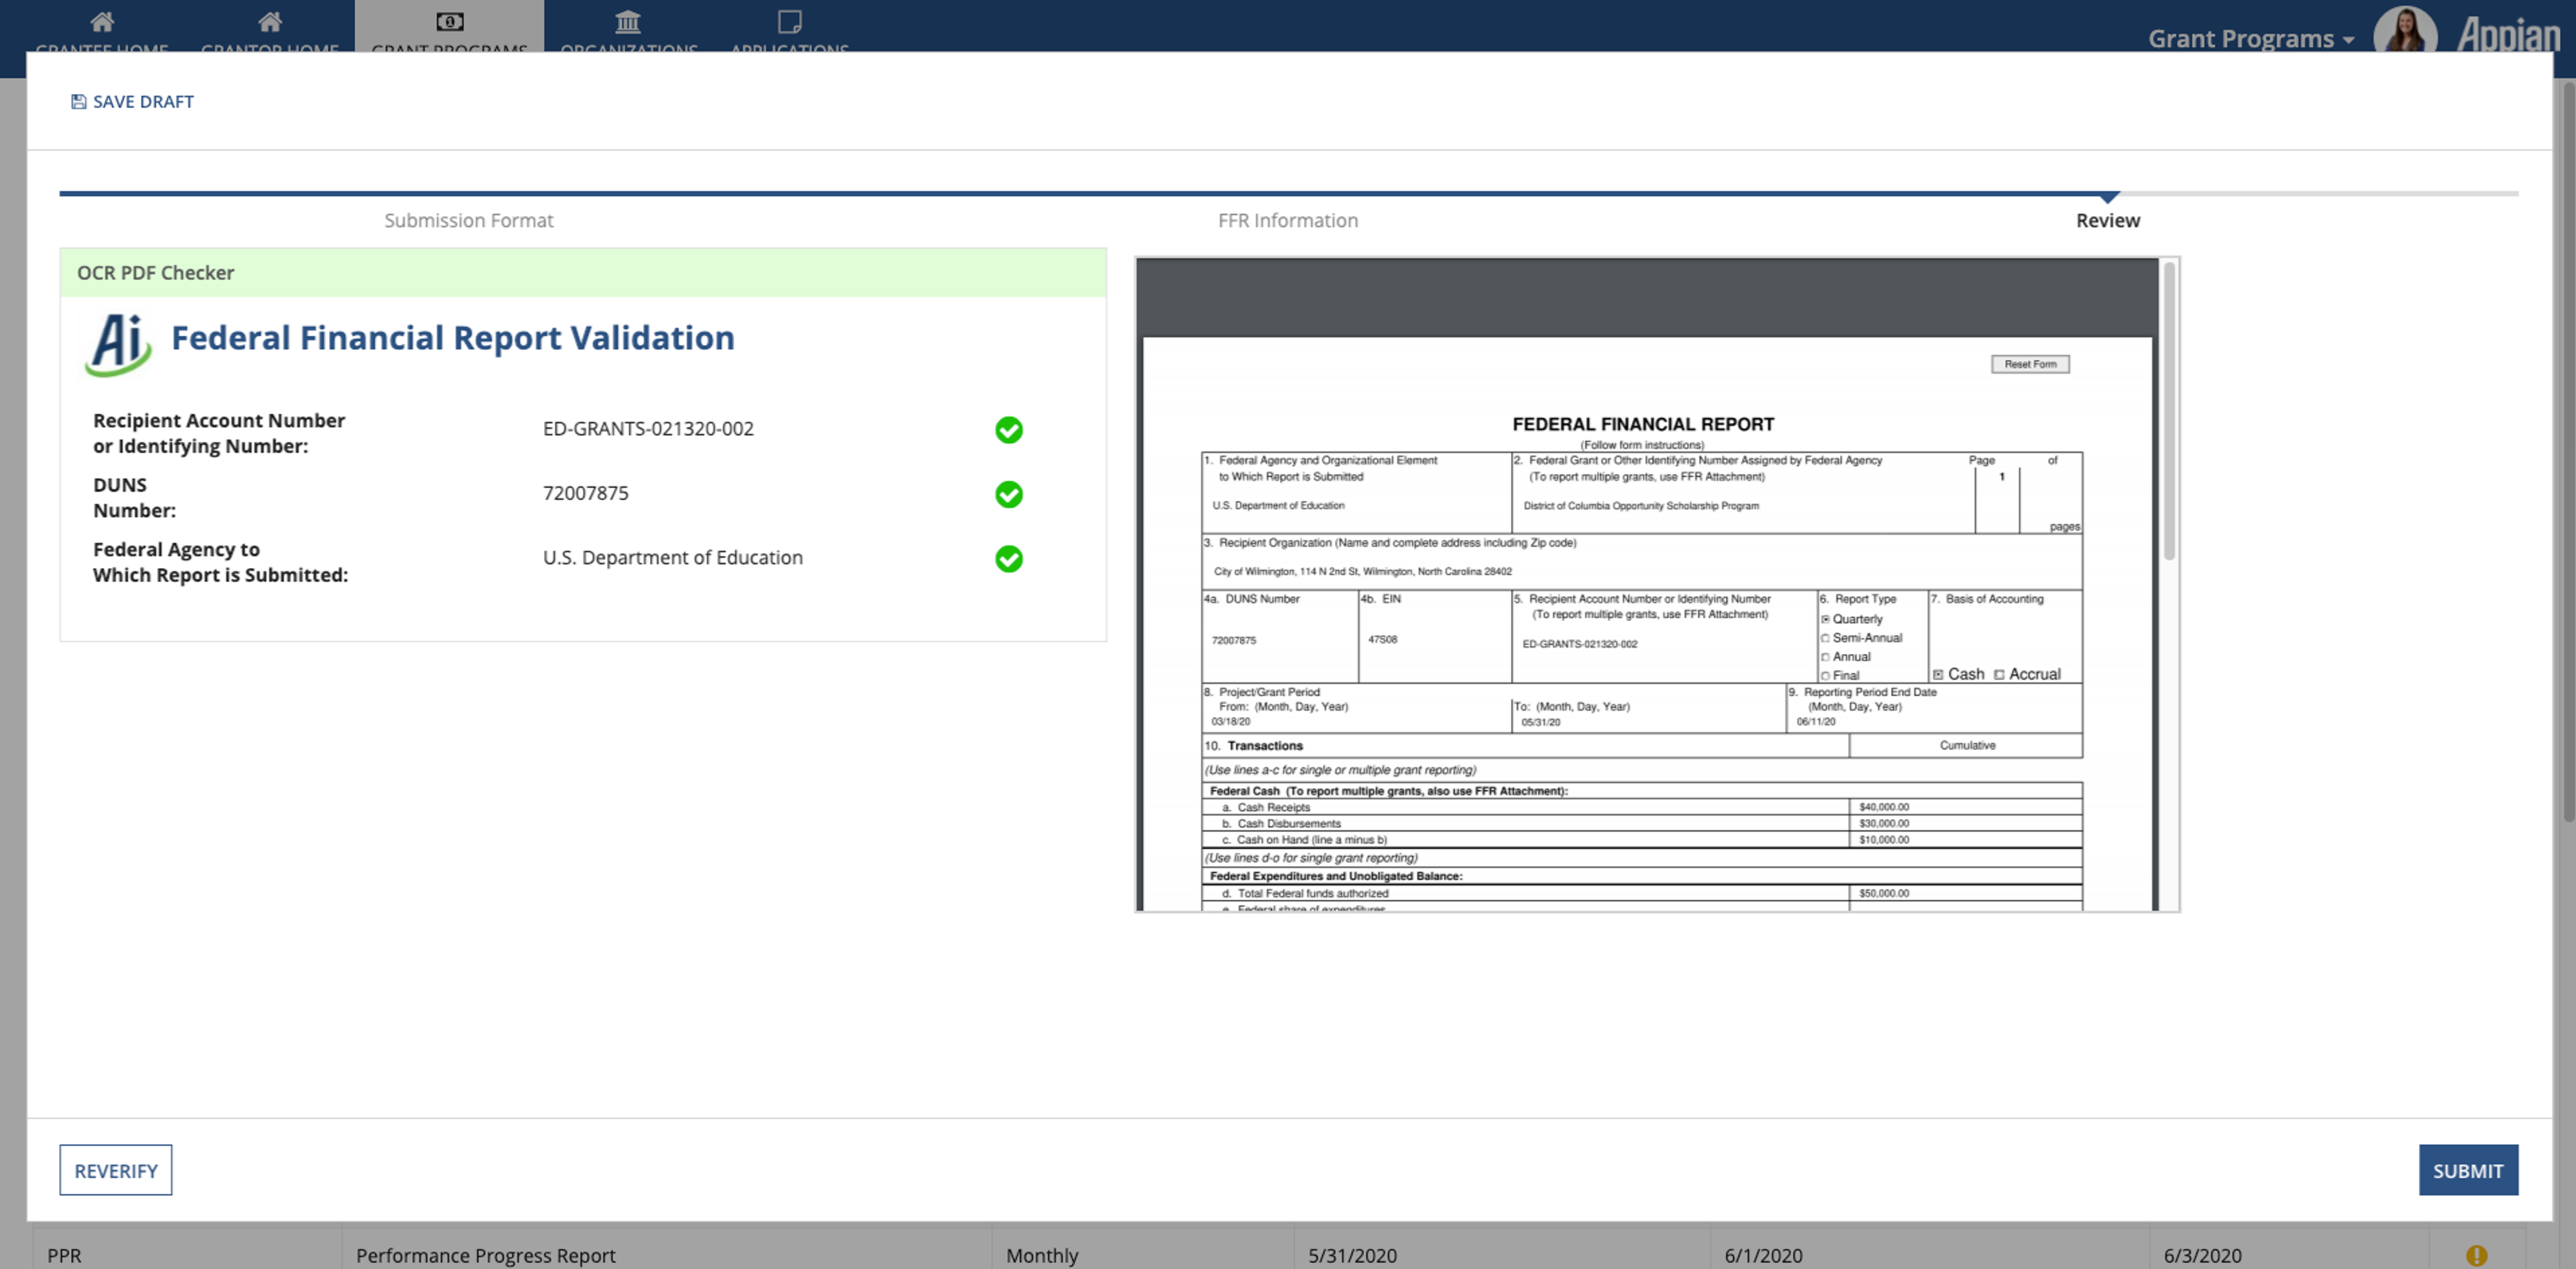
Task: Click the orange warning icon in PPR row
Action: [2476, 1255]
